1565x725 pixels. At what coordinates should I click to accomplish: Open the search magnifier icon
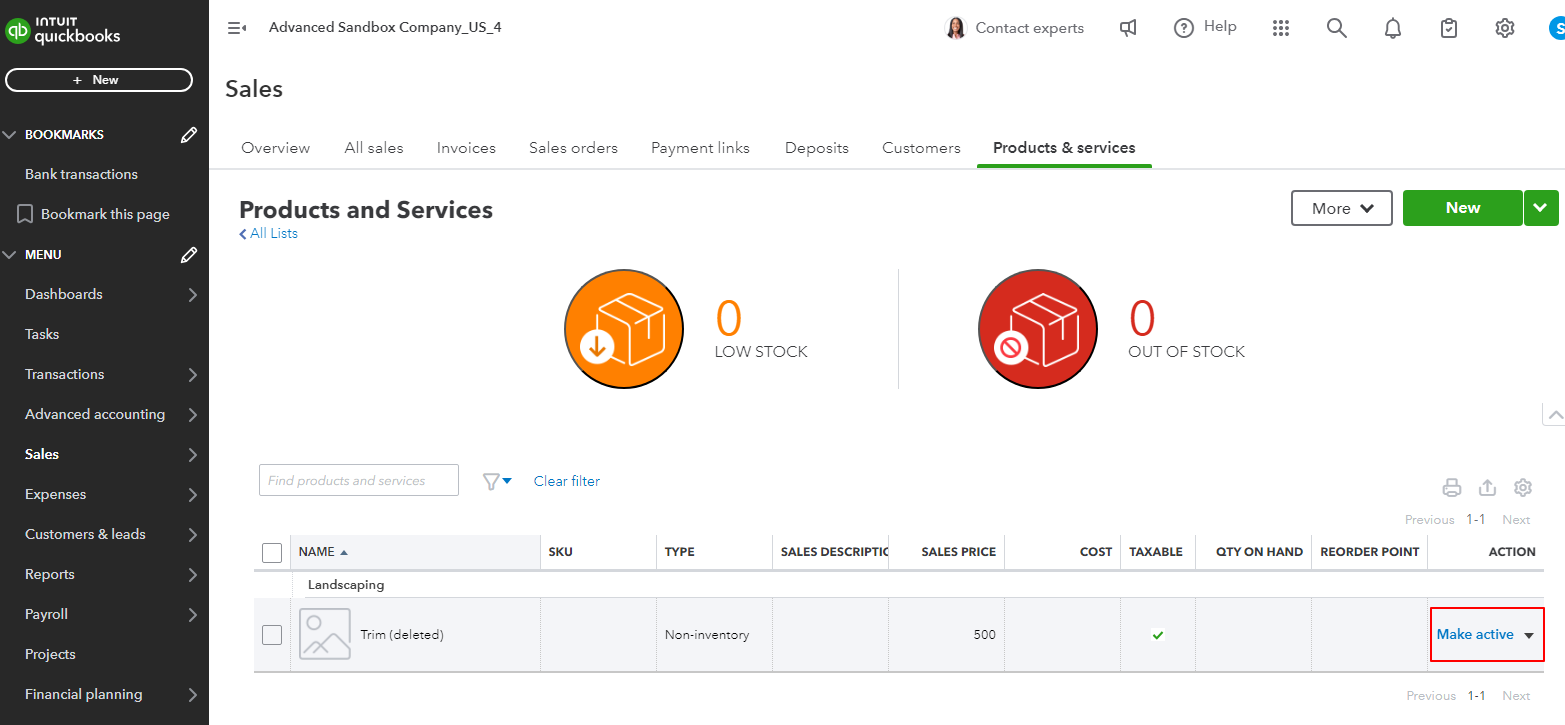[x=1336, y=28]
